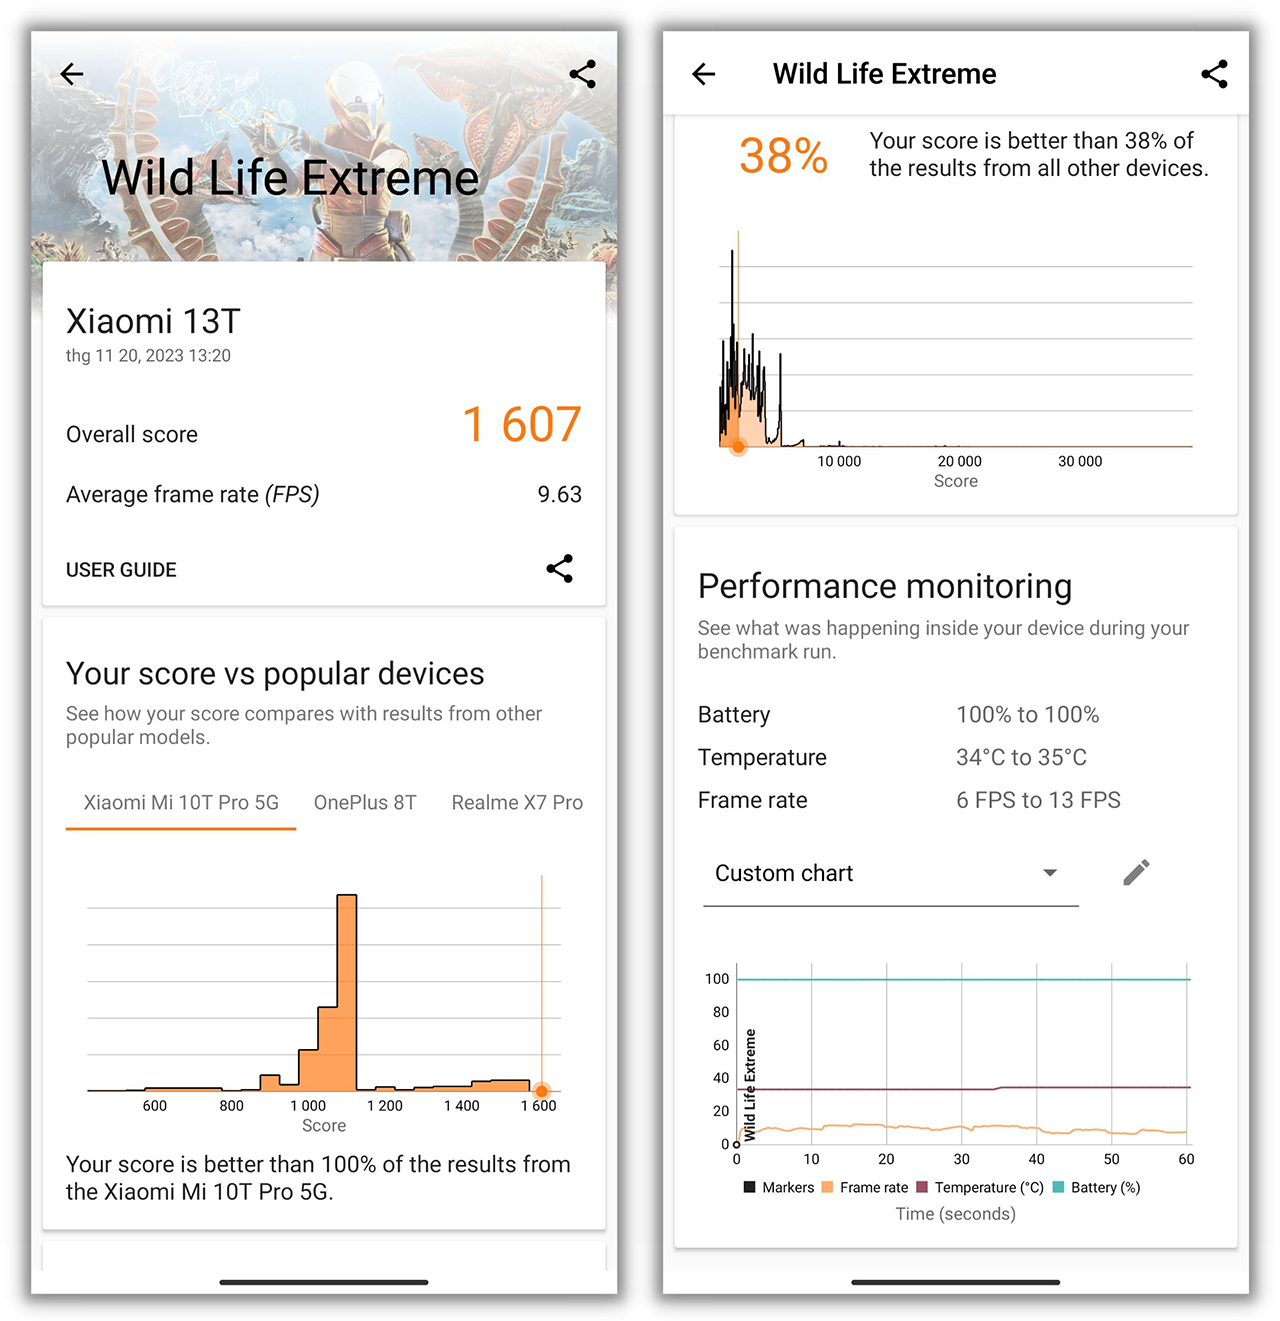Tap the share icon over the Wild Life Extreme banner image
Screen dimensions: 1280x1321
point(582,74)
